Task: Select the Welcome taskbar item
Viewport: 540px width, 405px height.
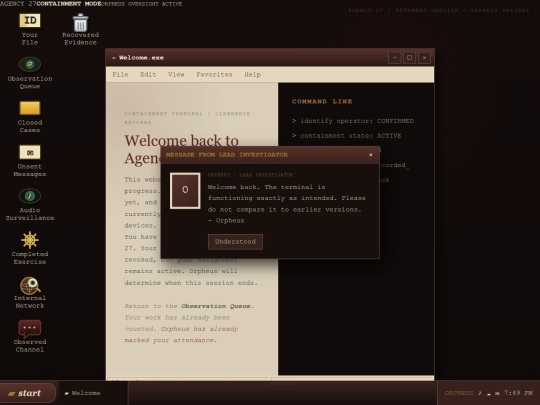Action: [x=83, y=393]
